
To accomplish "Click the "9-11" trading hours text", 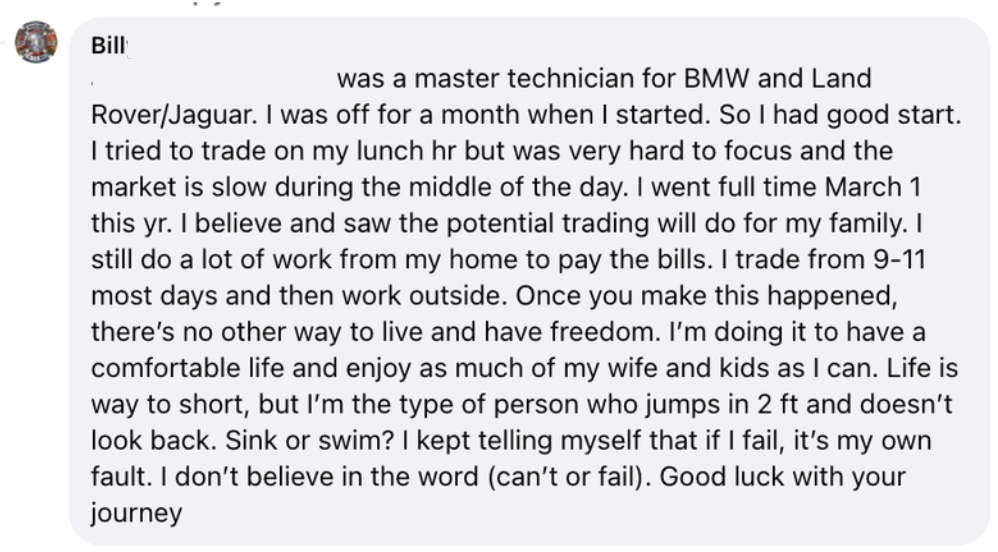I will pos(903,260).
